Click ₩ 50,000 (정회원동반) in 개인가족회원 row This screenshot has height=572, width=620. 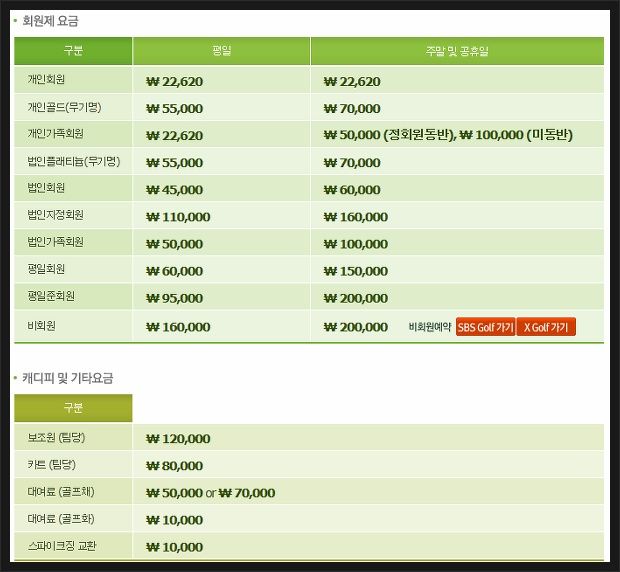click(389, 135)
